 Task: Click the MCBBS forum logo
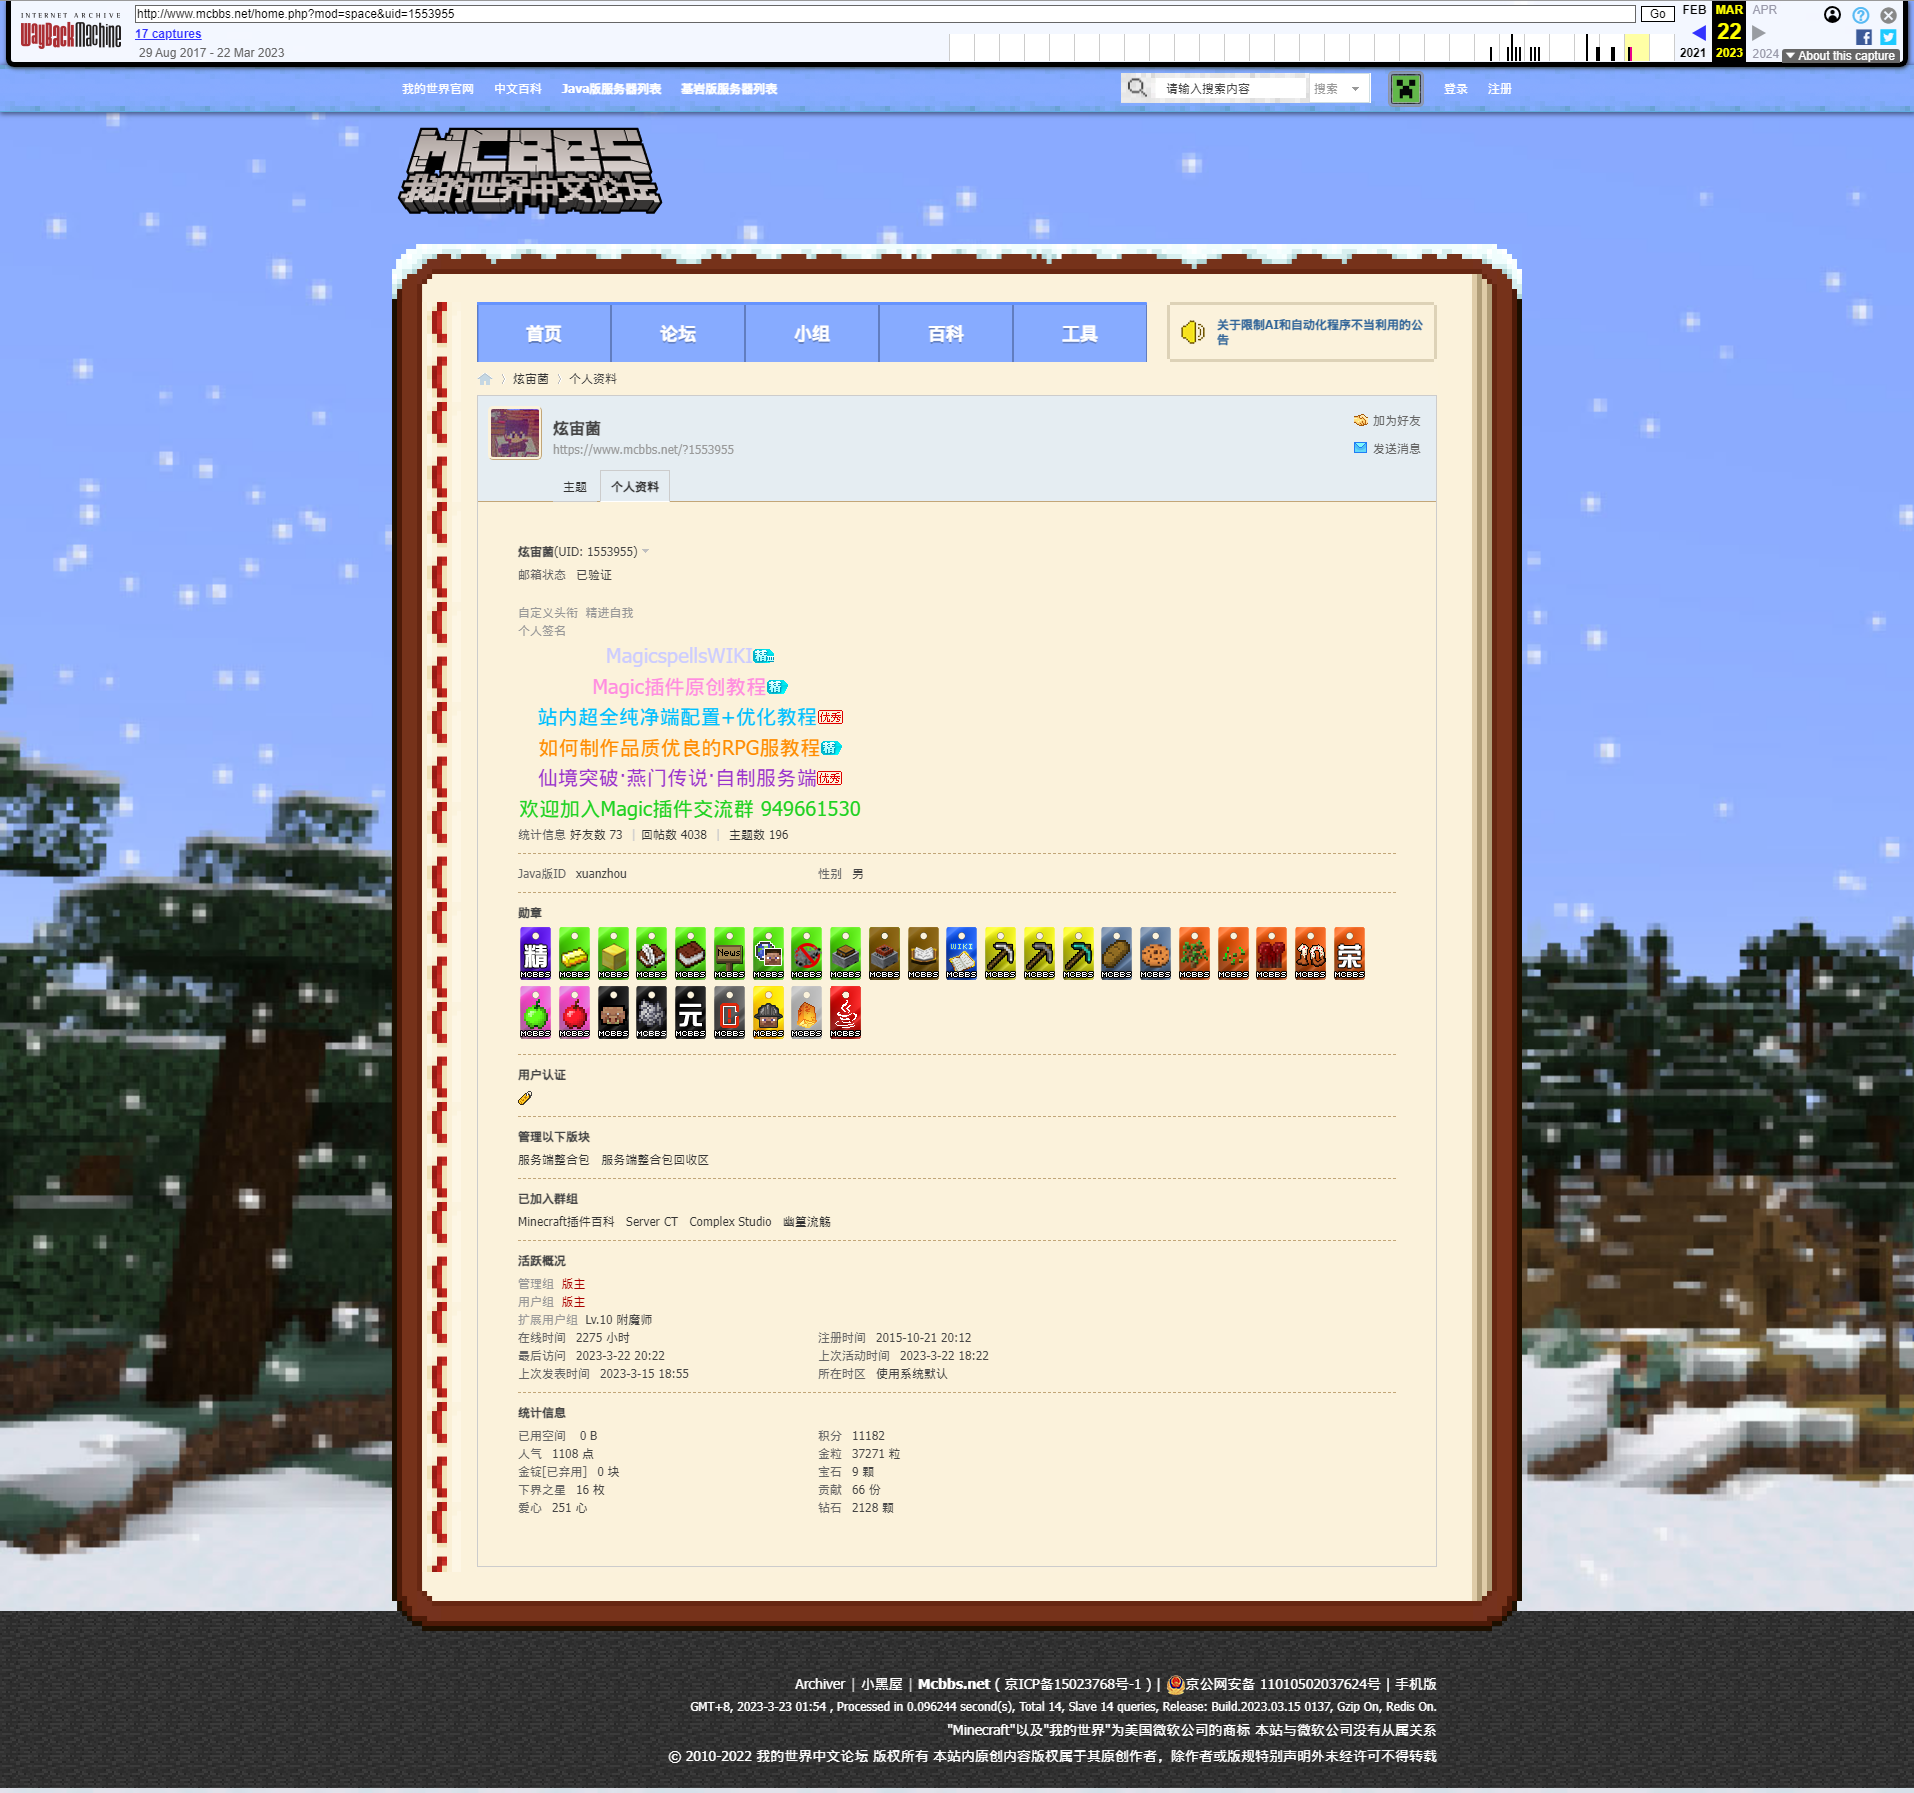coord(530,171)
